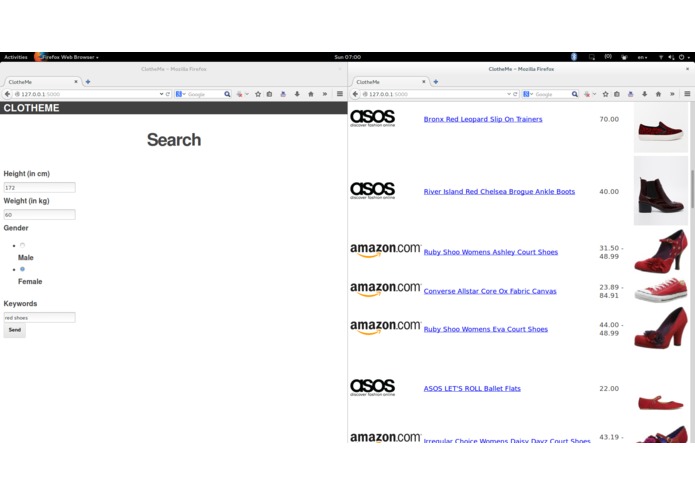Open new tab in left window
Image resolution: width=695 pixels, height=494 pixels.
pyautogui.click(x=88, y=82)
